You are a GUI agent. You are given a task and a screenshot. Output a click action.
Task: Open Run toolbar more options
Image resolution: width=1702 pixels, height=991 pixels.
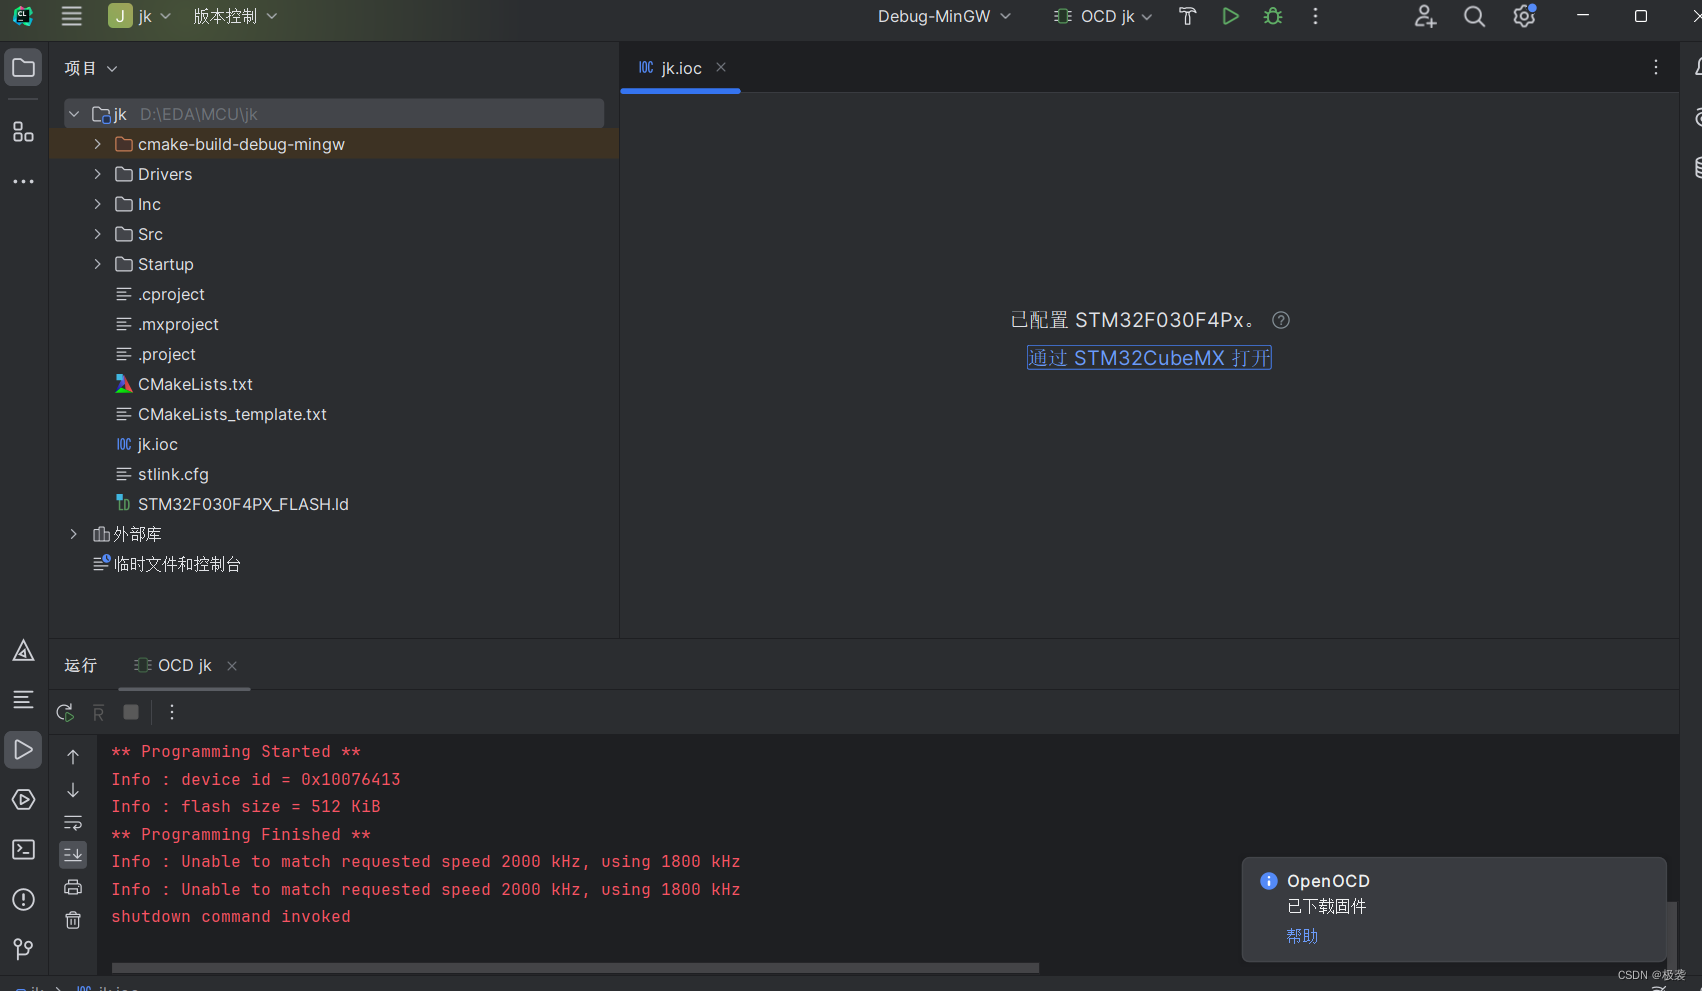[172, 712]
